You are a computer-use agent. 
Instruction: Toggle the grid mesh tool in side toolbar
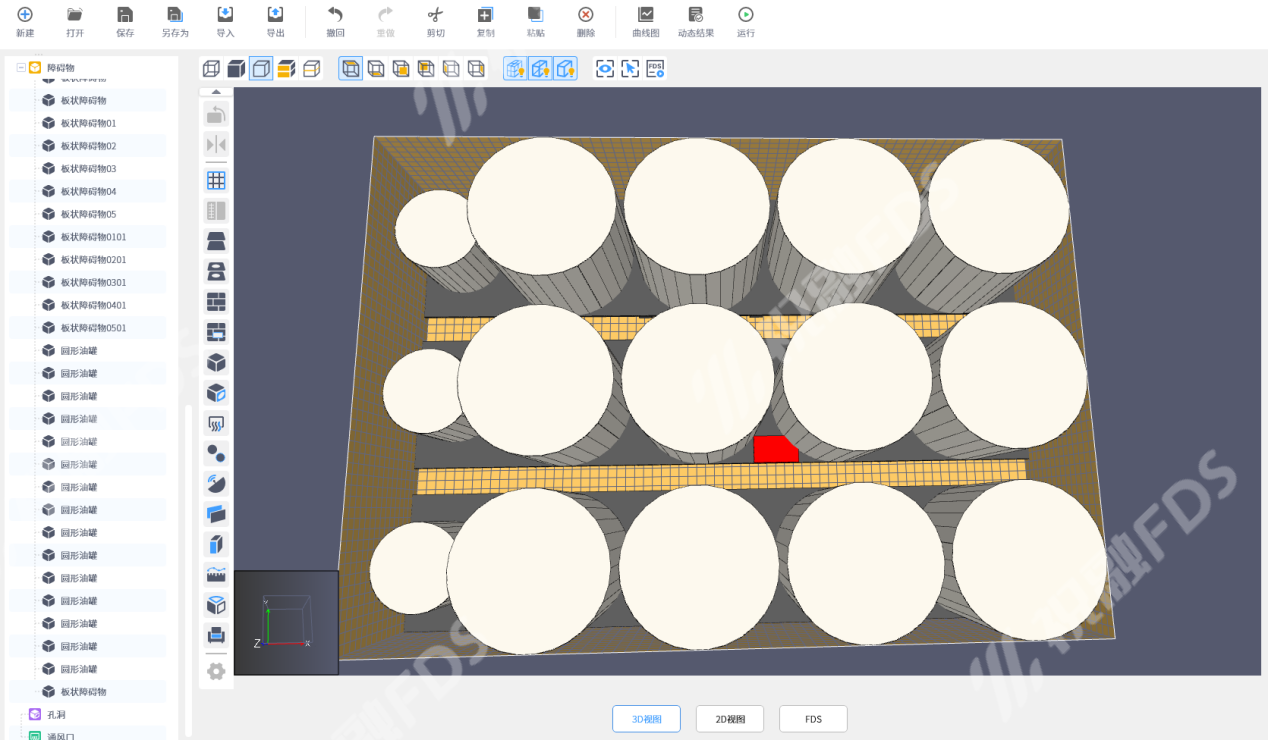coord(216,181)
